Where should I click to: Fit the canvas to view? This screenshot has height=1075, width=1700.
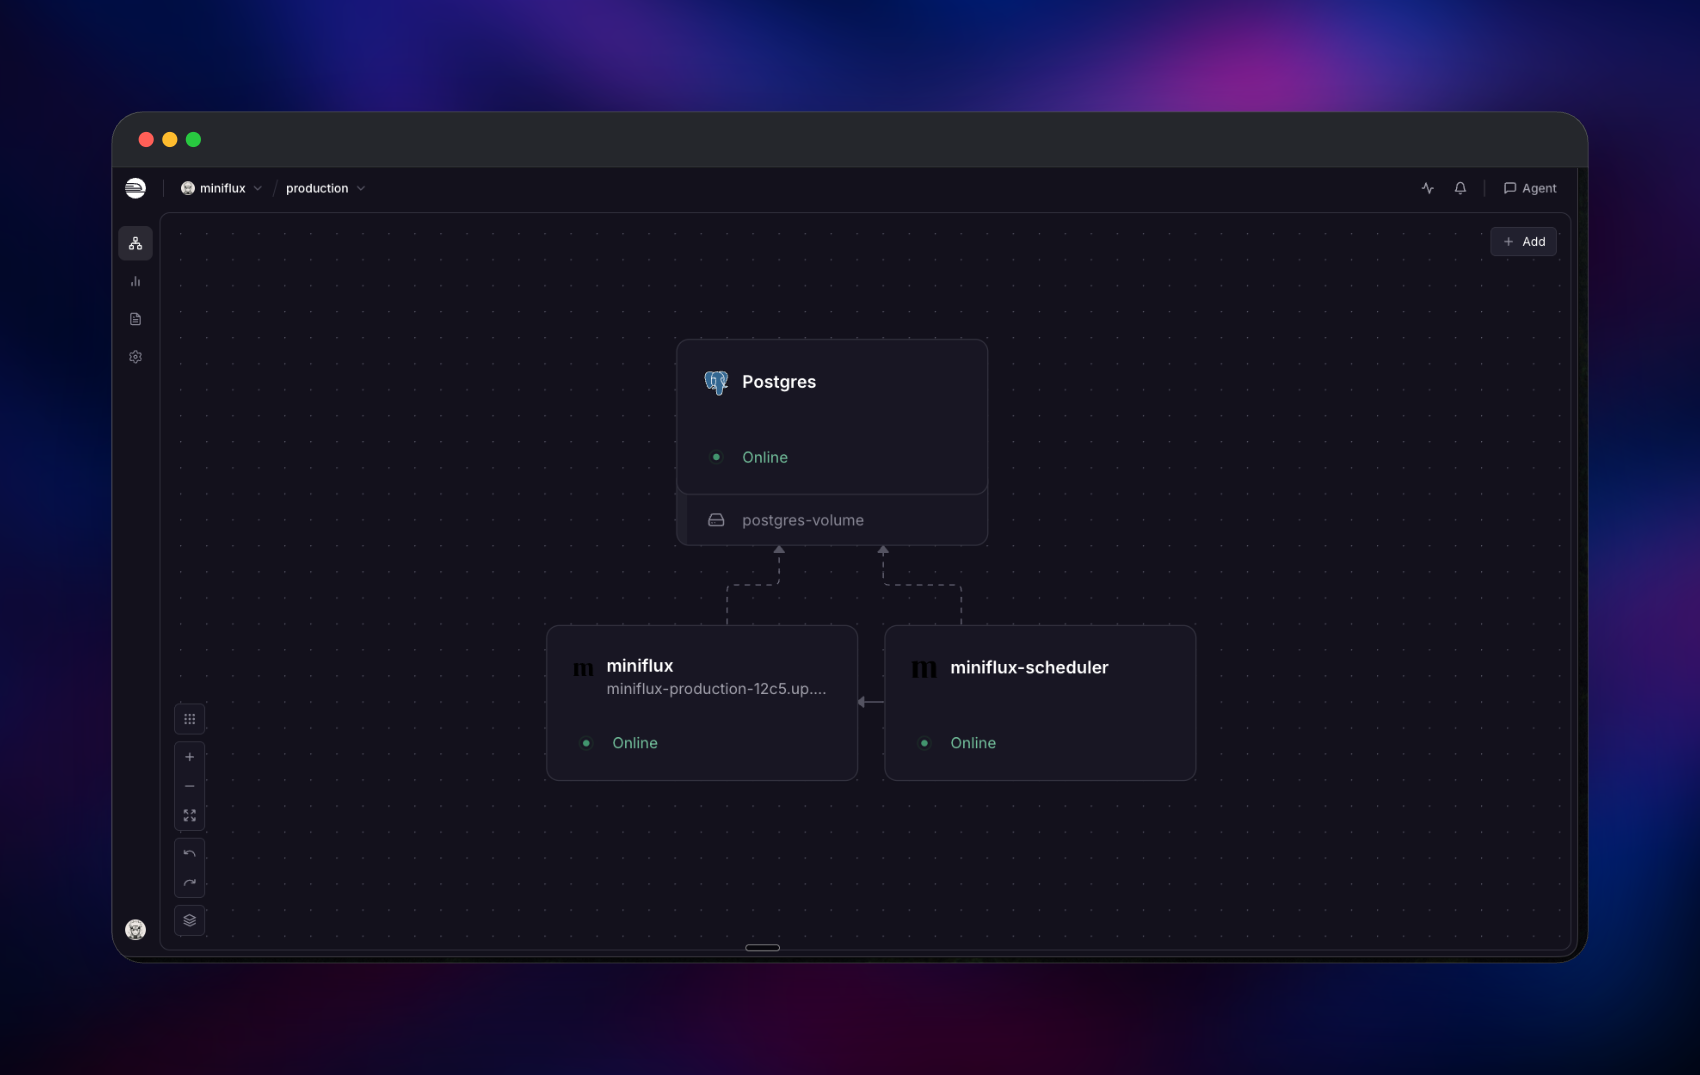point(190,816)
